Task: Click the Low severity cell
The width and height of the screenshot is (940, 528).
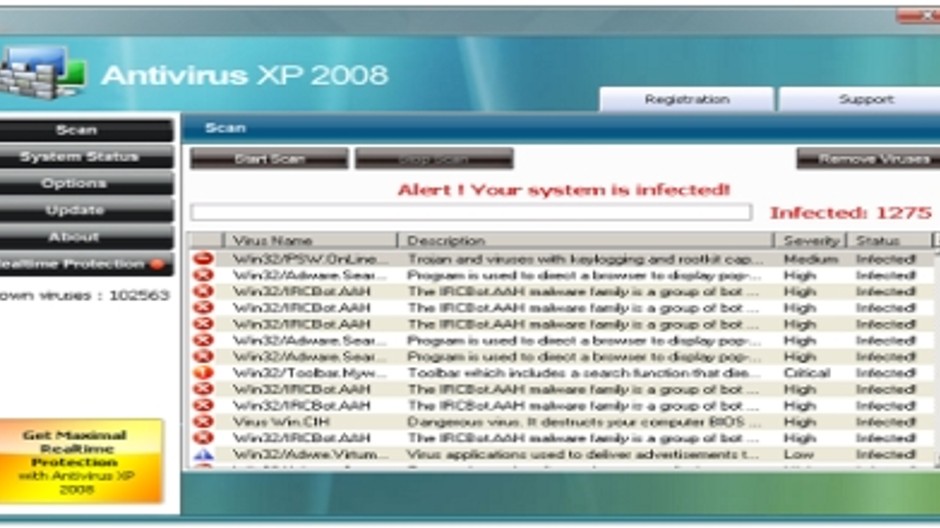Action: click(x=799, y=454)
